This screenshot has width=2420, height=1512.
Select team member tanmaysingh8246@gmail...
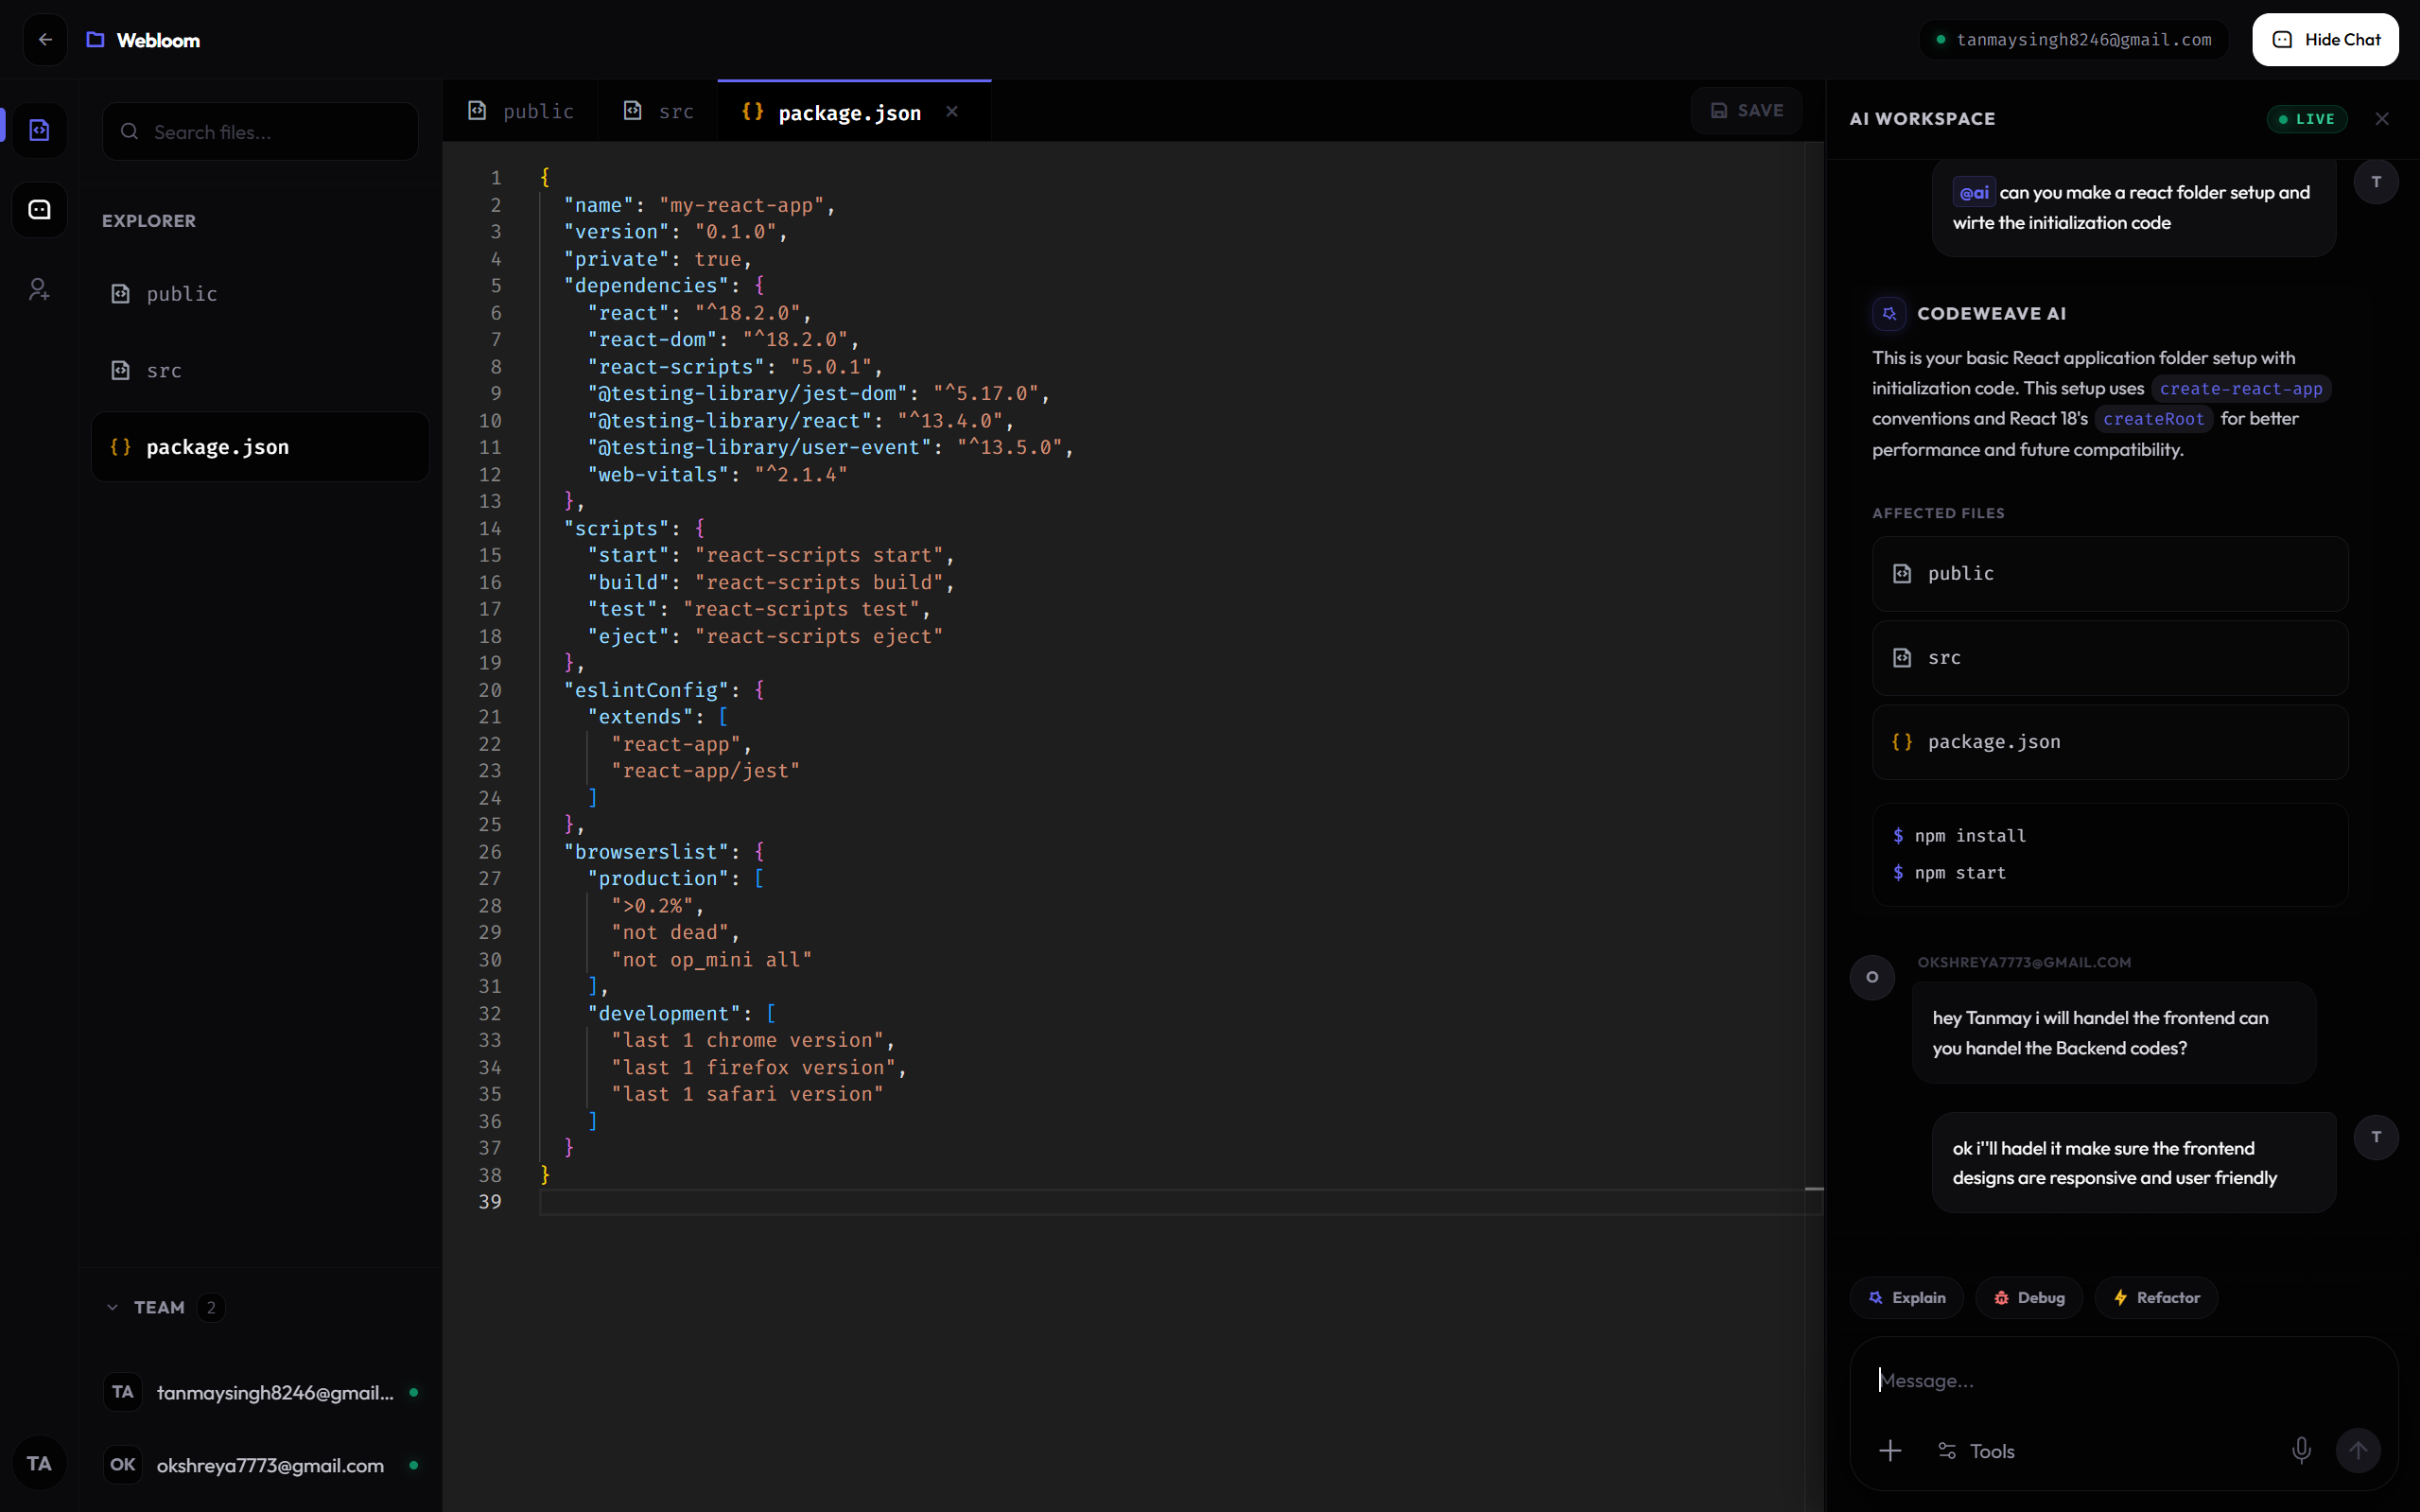260,1392
